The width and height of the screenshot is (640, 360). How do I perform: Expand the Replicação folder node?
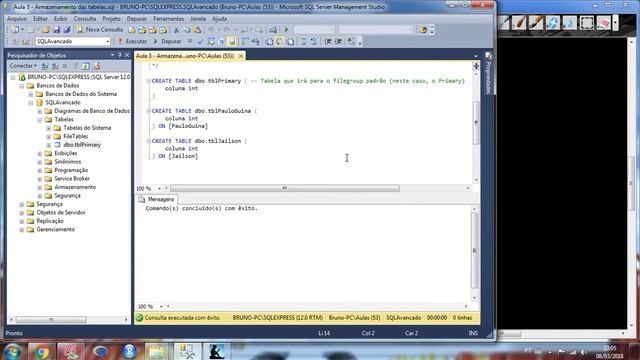coord(22,221)
